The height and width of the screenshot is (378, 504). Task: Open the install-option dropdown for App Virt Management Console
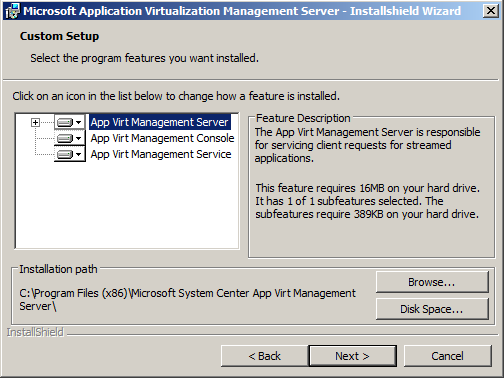pos(70,138)
